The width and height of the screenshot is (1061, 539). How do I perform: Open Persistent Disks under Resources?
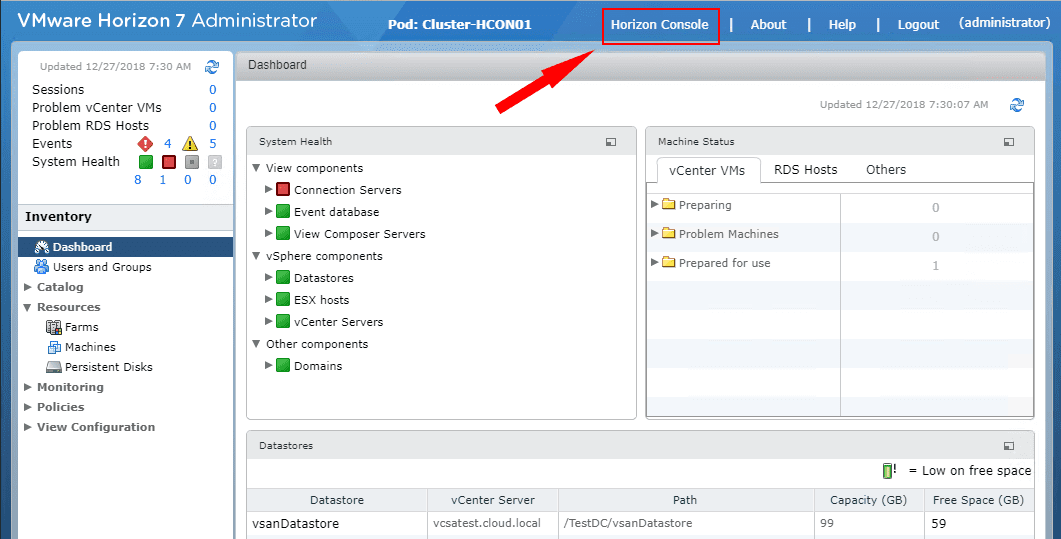coord(108,367)
